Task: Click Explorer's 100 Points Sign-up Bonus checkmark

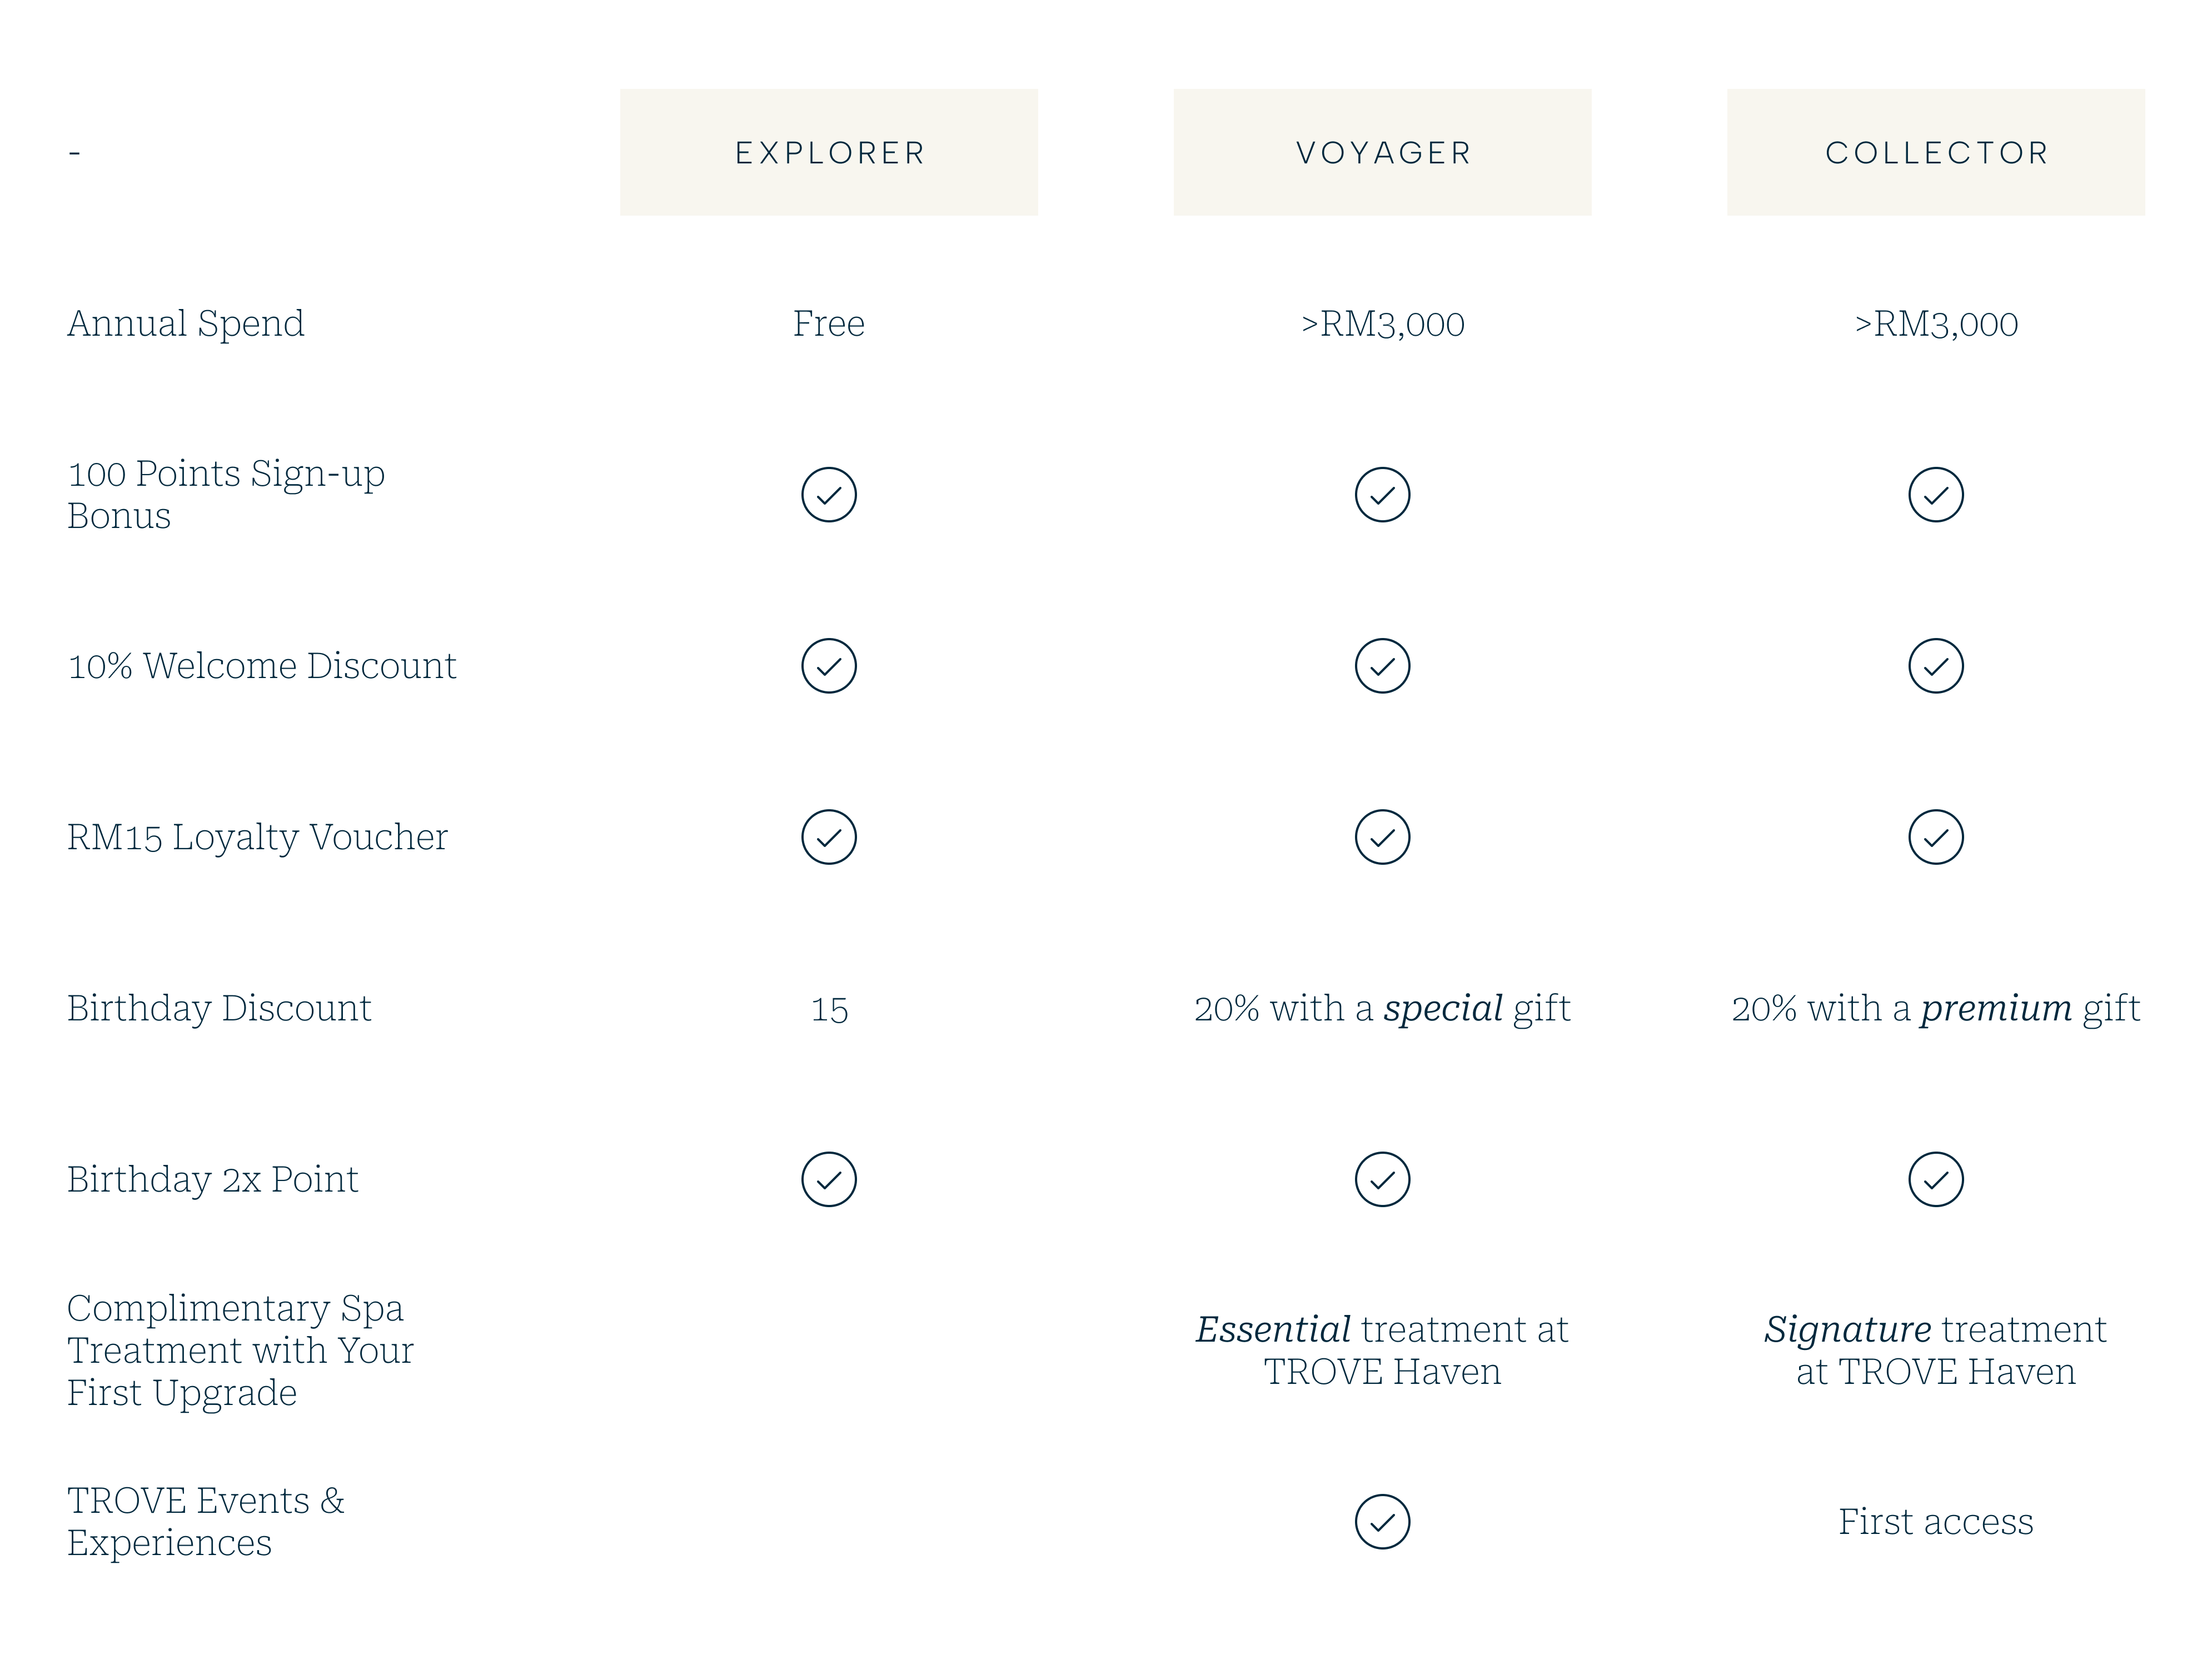Action: coord(829,494)
